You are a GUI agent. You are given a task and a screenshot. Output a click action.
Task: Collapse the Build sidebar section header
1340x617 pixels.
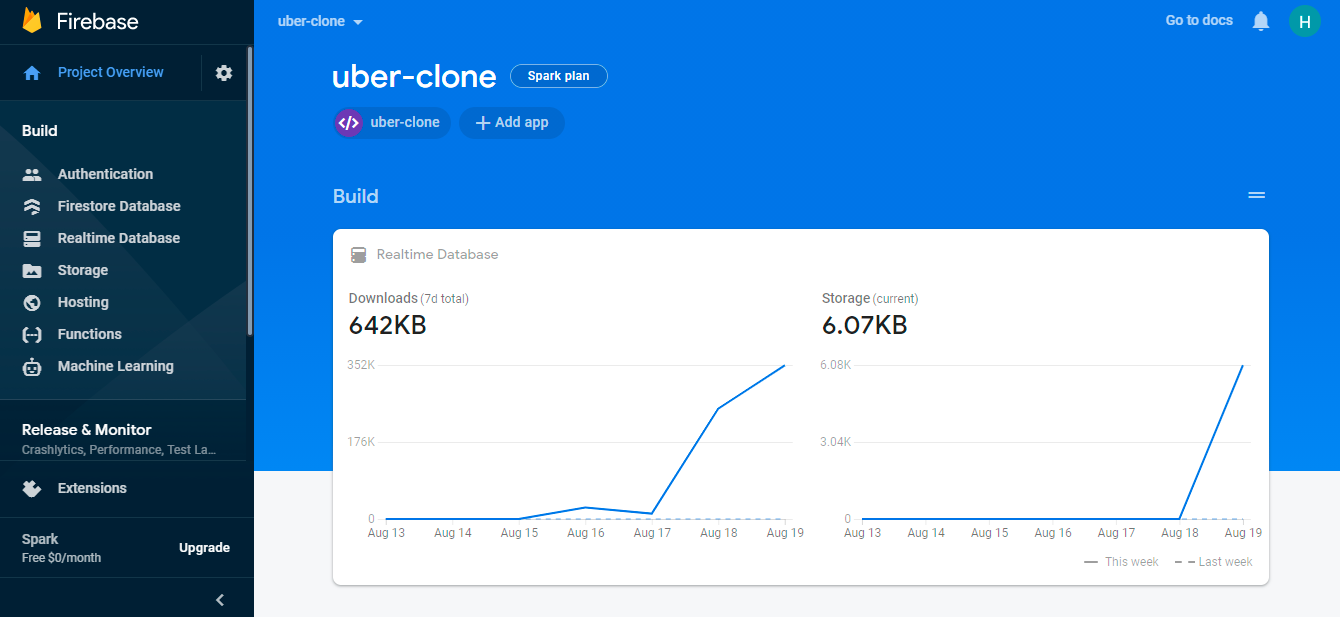tap(40, 131)
